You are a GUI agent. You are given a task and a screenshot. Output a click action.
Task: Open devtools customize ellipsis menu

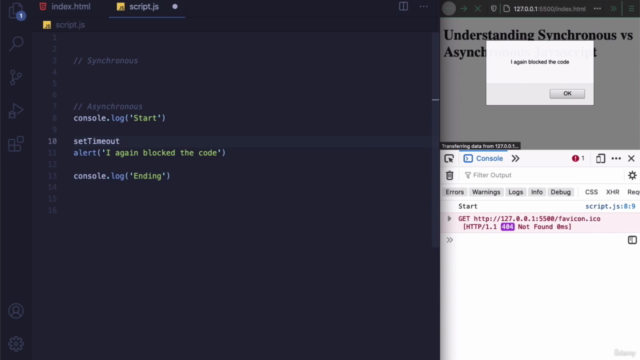point(616,158)
